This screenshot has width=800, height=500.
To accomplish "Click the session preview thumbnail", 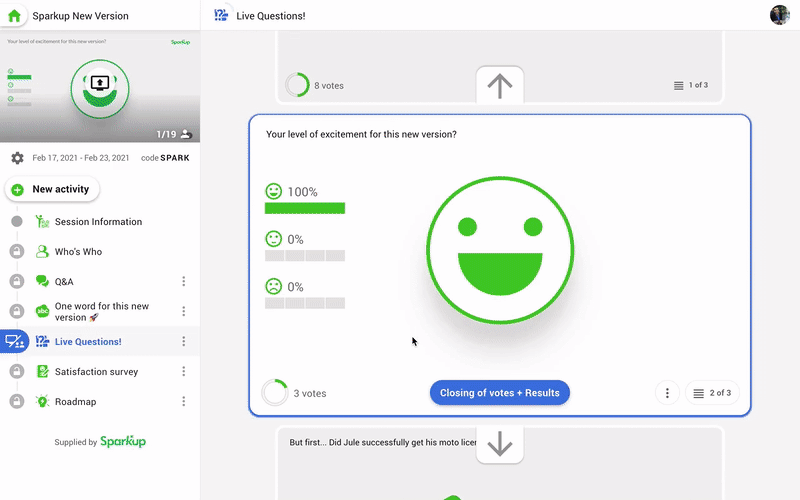I will coord(100,88).
